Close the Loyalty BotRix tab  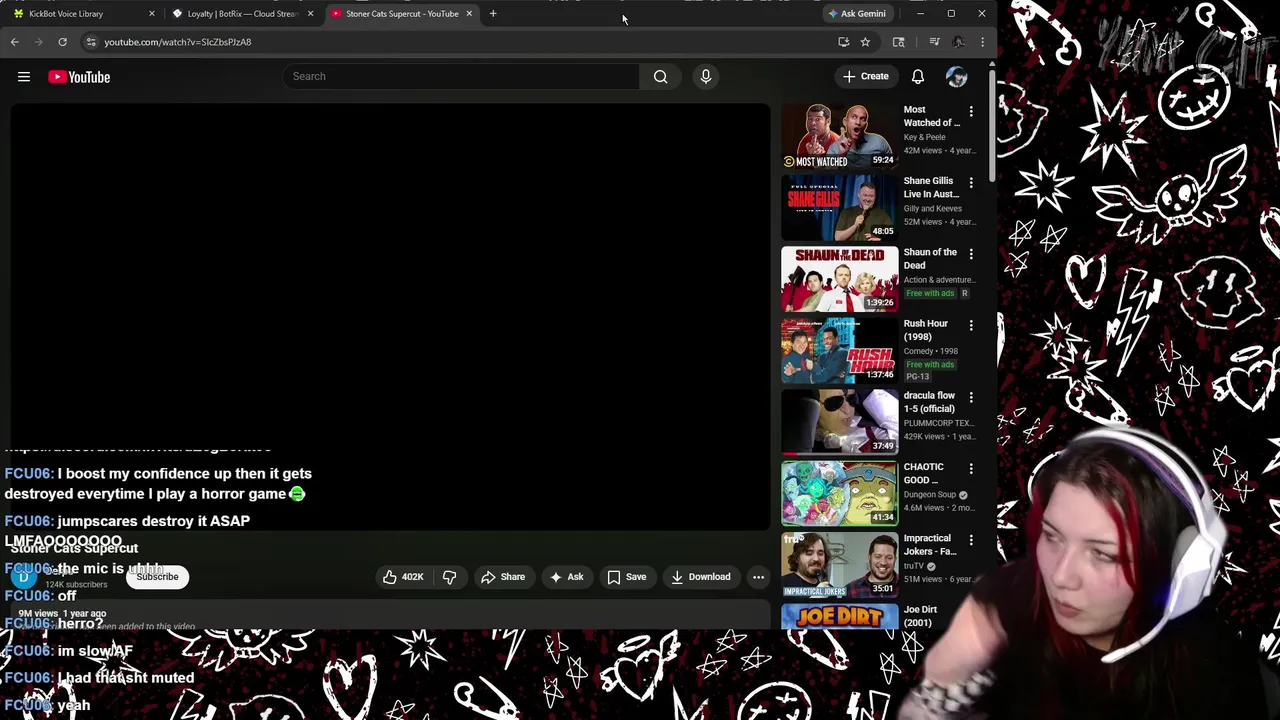[x=310, y=14]
